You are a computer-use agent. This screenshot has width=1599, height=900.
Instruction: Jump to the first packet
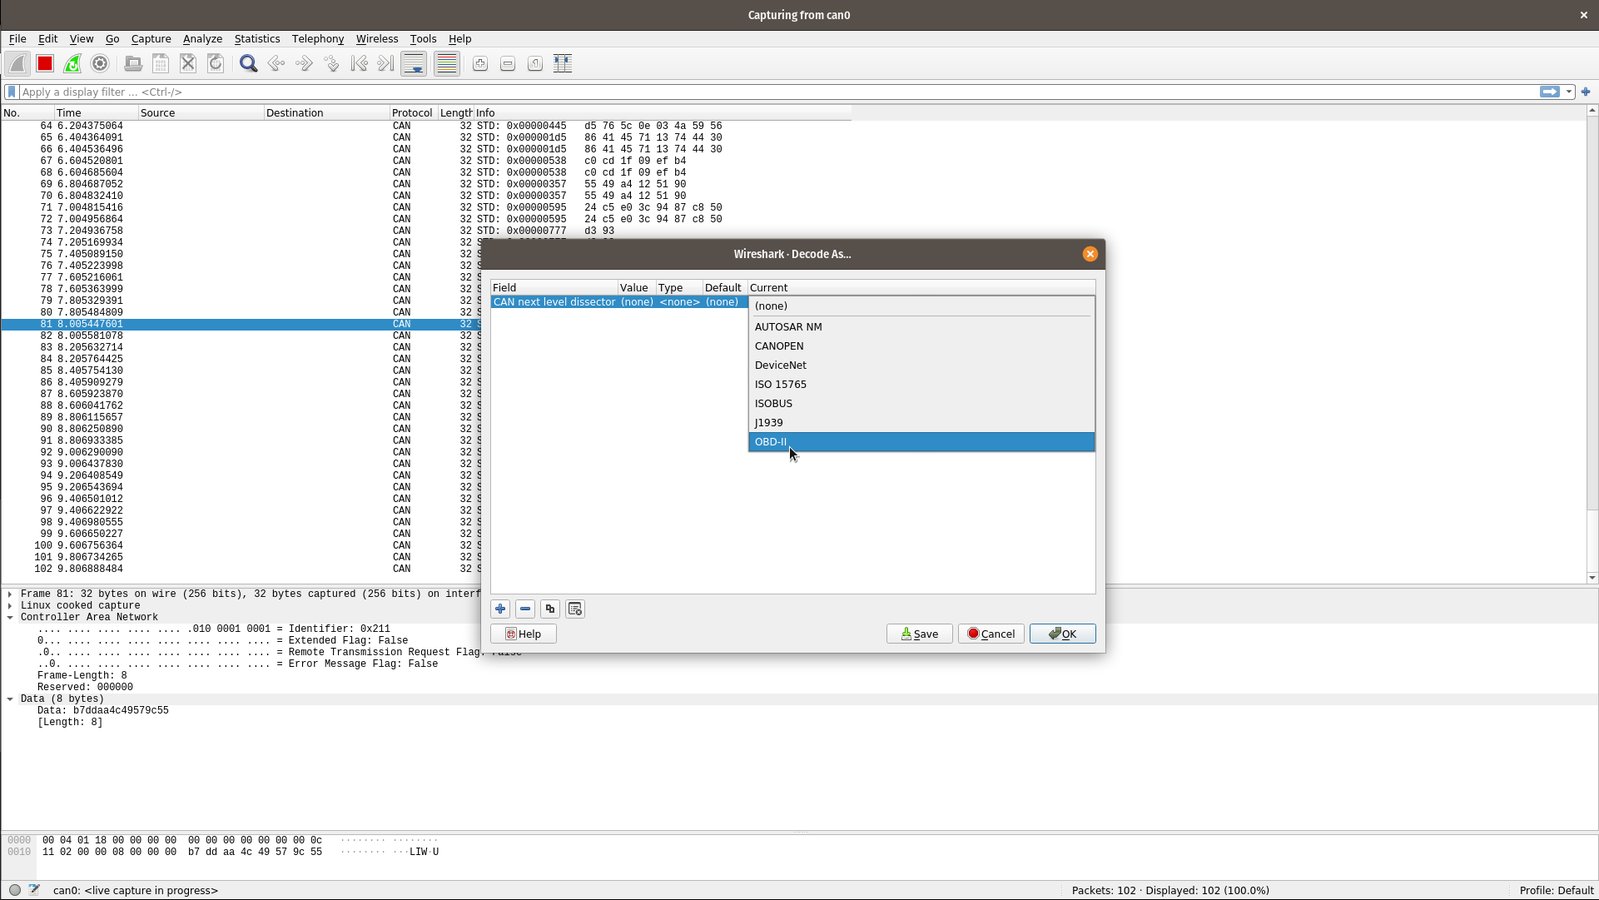(x=359, y=64)
